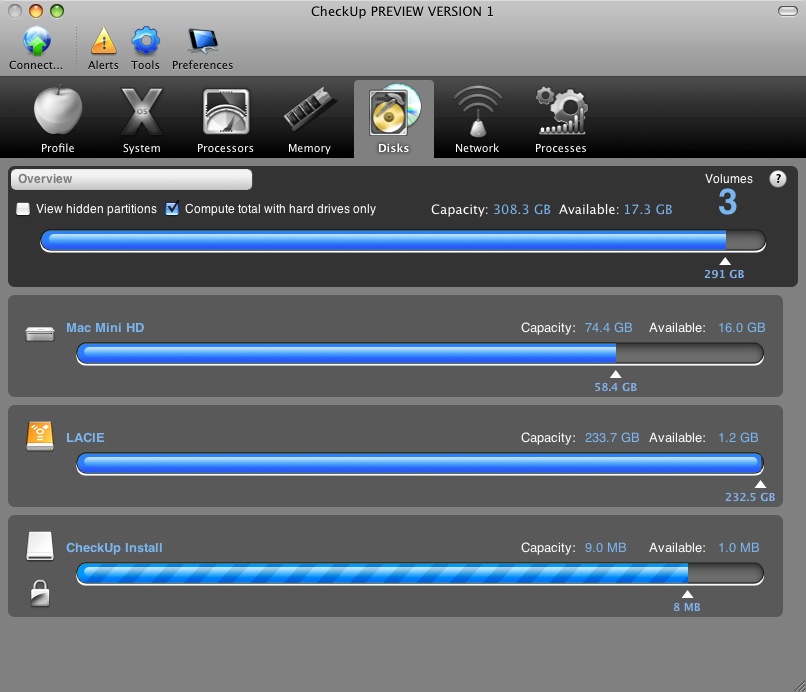Click the 8 MB used marker

687,602
